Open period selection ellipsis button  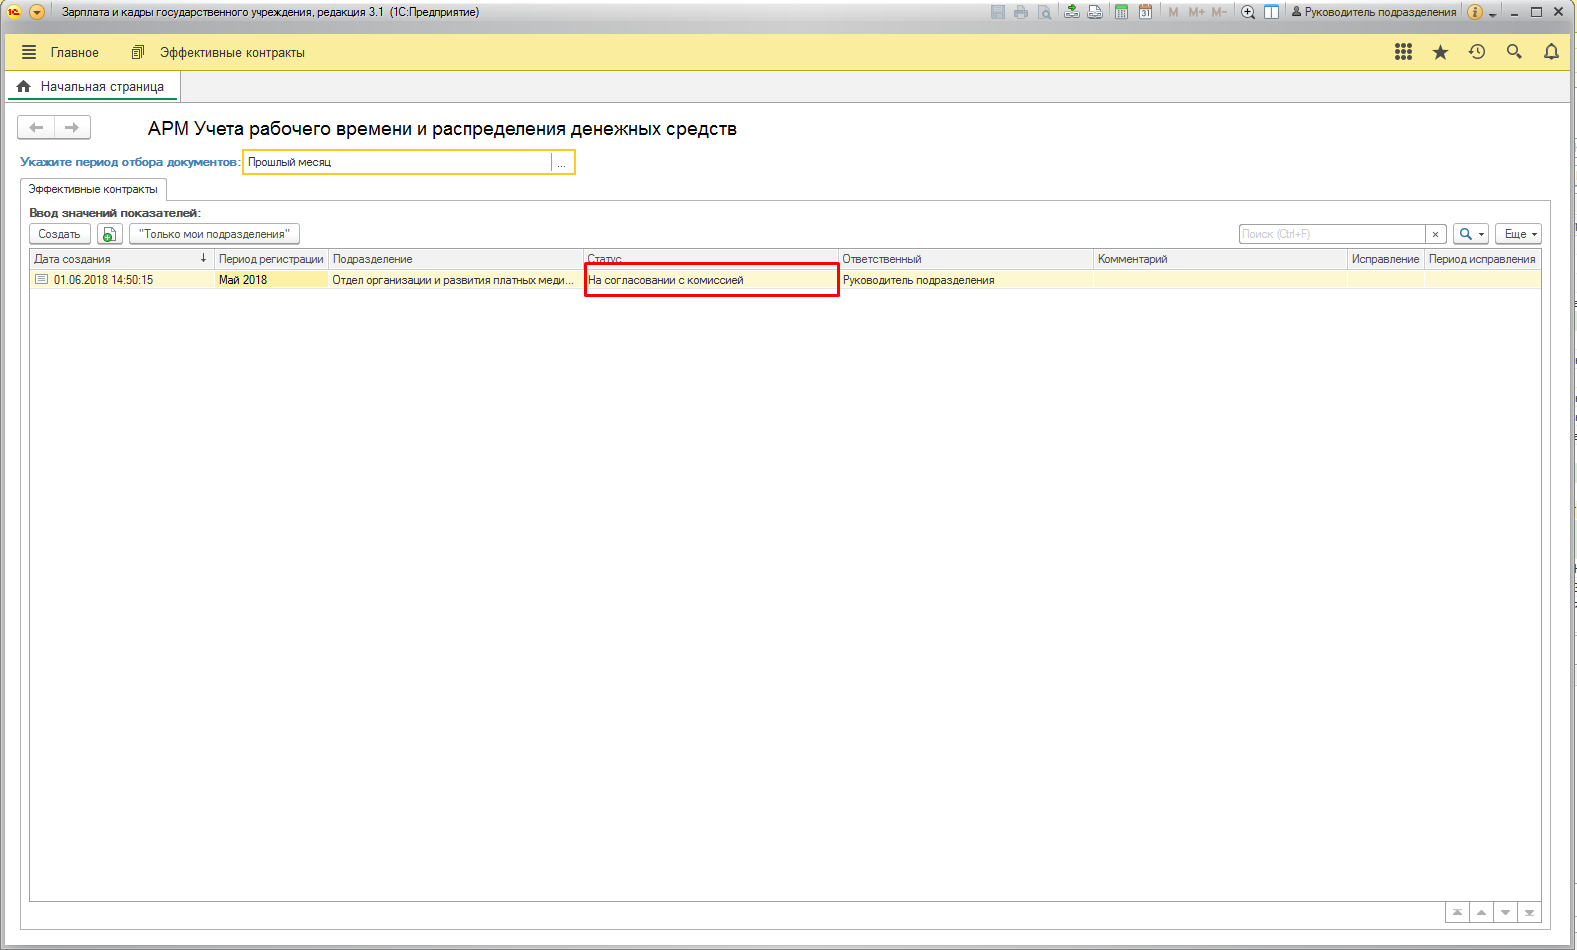tap(562, 162)
